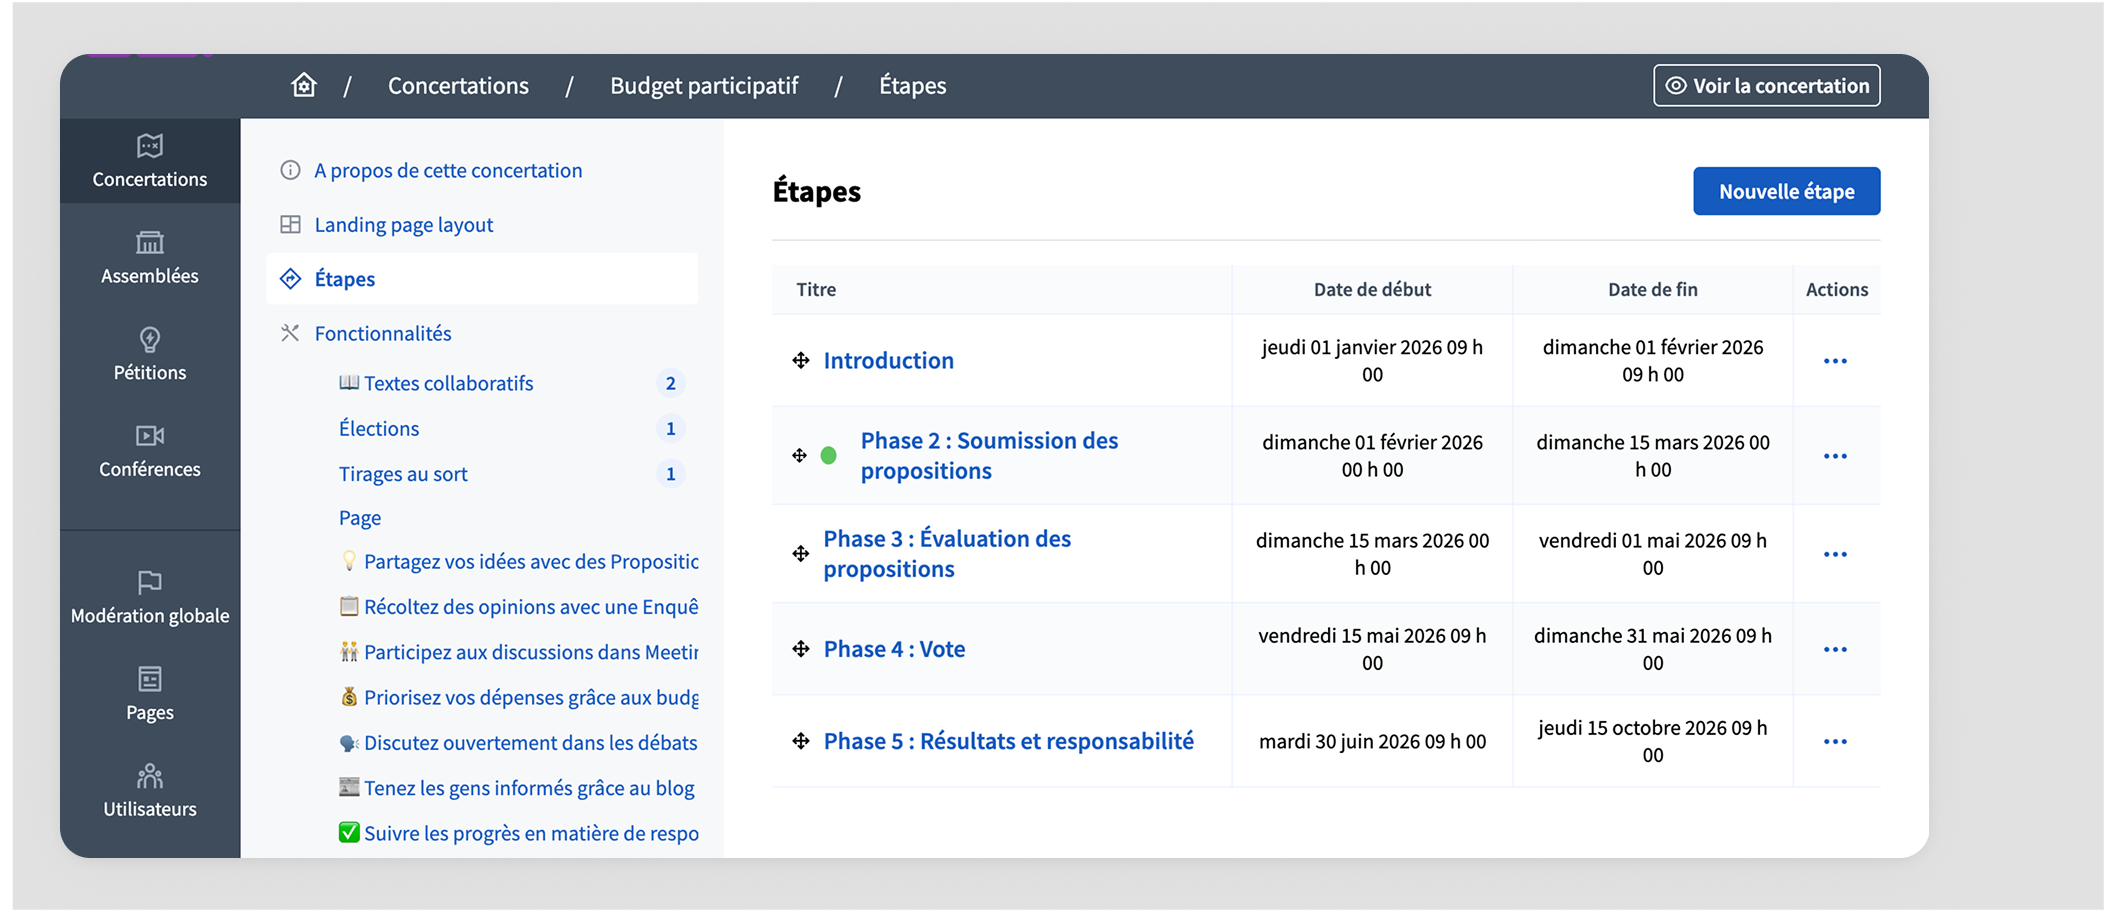Viewport: 2104px width, 924px height.
Task: Open actions menu for Introduction row
Action: (1835, 361)
